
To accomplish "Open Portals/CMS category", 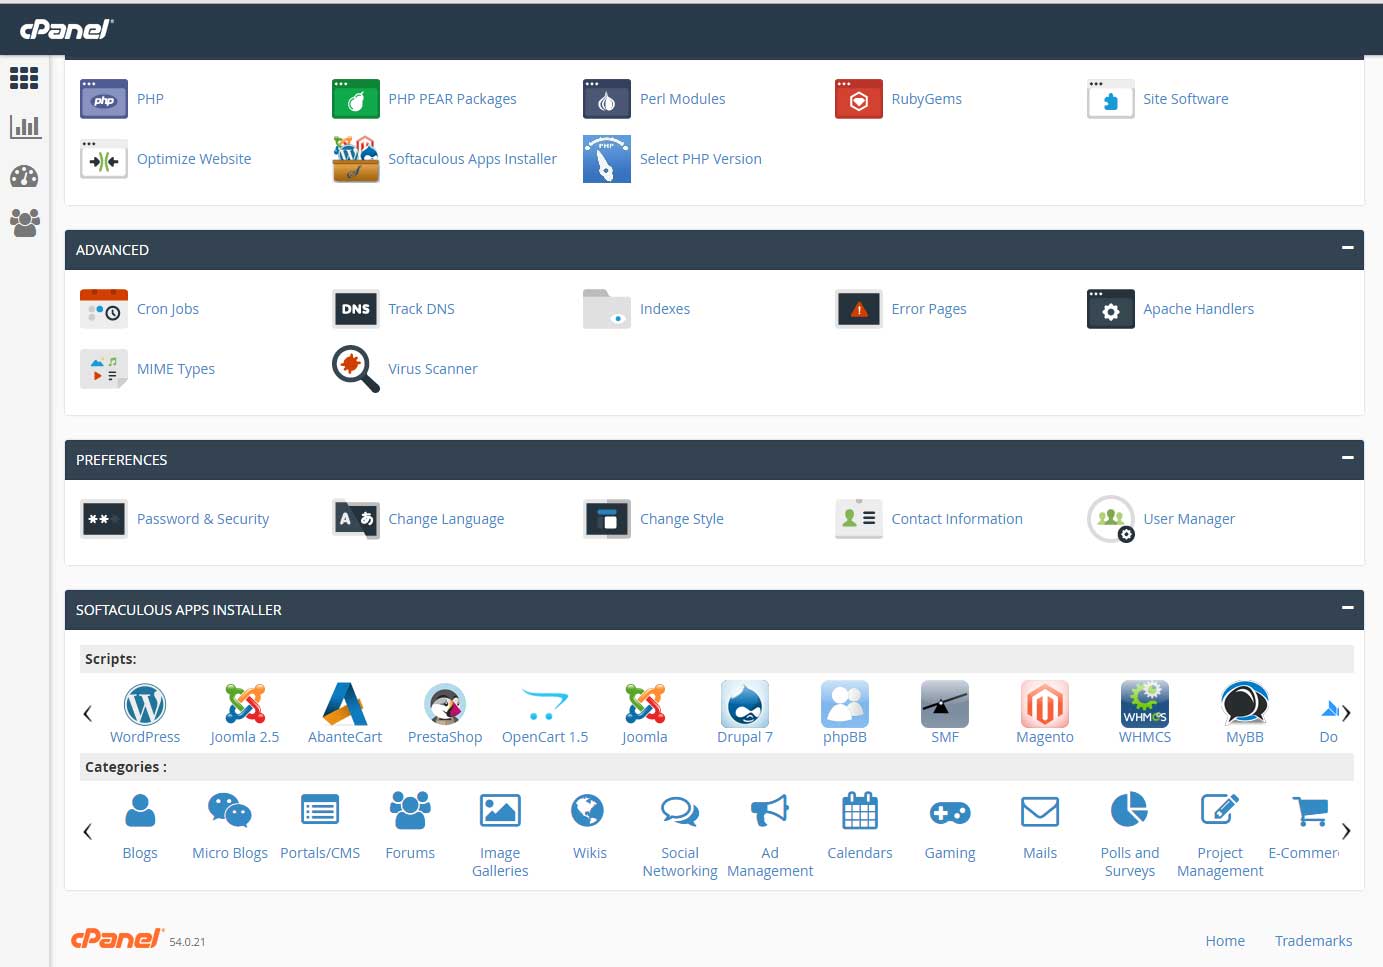I will point(320,825).
